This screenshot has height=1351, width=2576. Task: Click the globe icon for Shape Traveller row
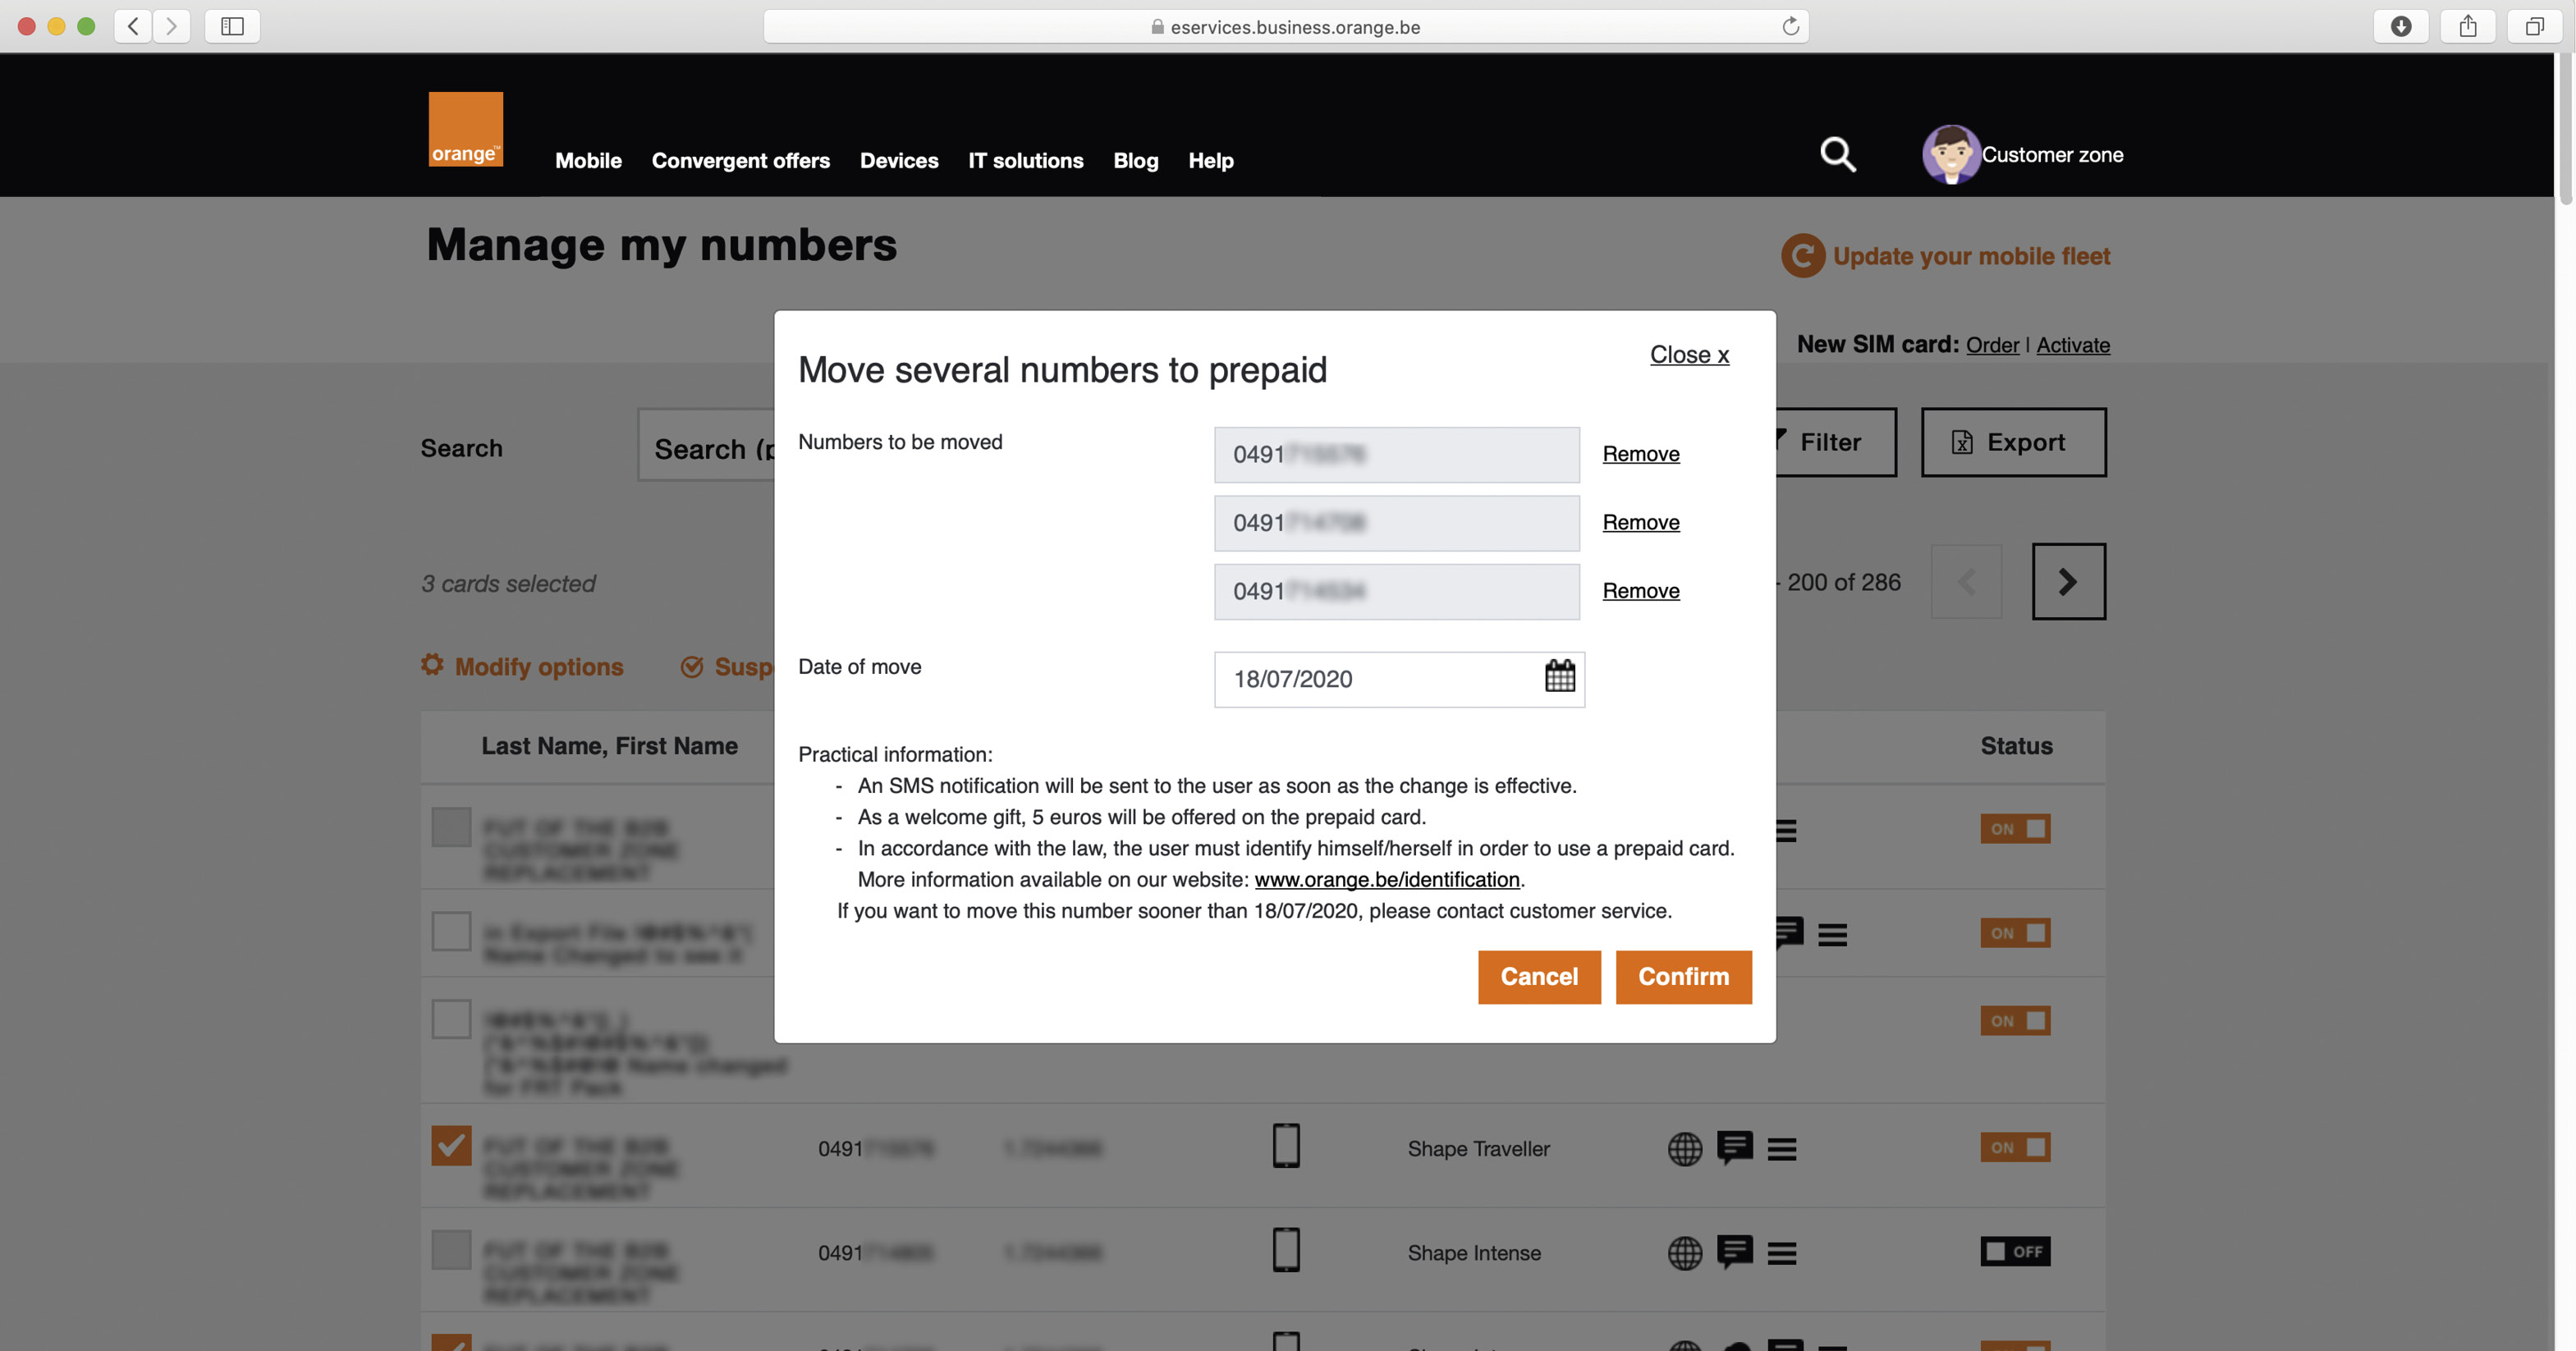pyautogui.click(x=1685, y=1147)
